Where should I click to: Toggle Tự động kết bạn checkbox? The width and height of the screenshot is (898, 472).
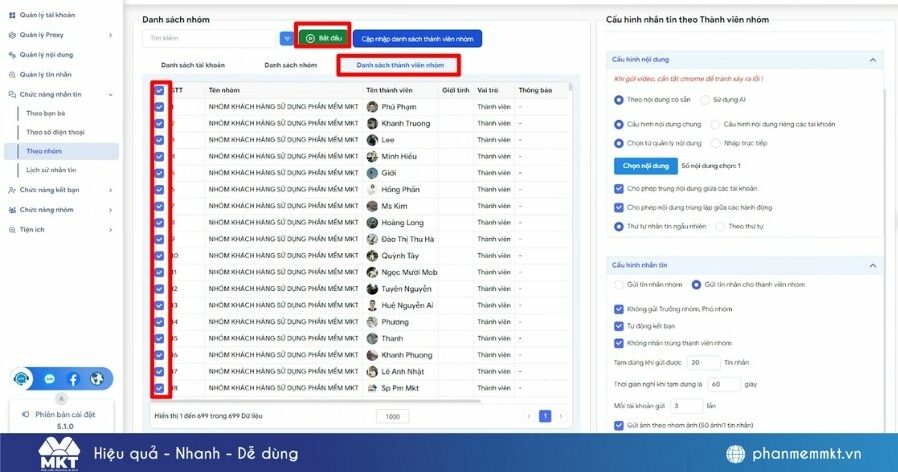619,326
